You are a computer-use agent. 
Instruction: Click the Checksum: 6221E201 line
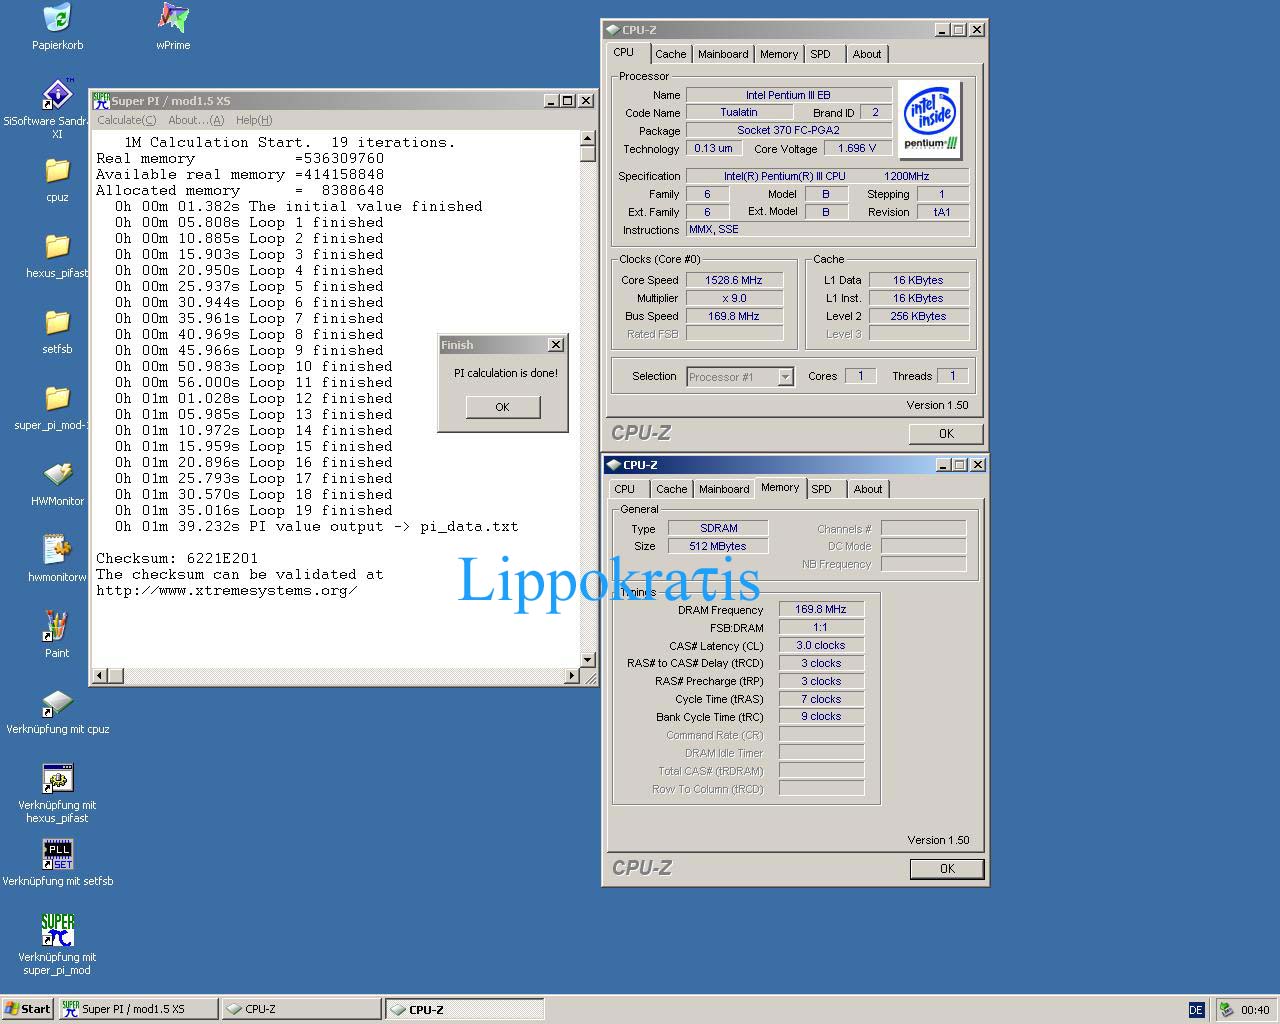pos(177,558)
